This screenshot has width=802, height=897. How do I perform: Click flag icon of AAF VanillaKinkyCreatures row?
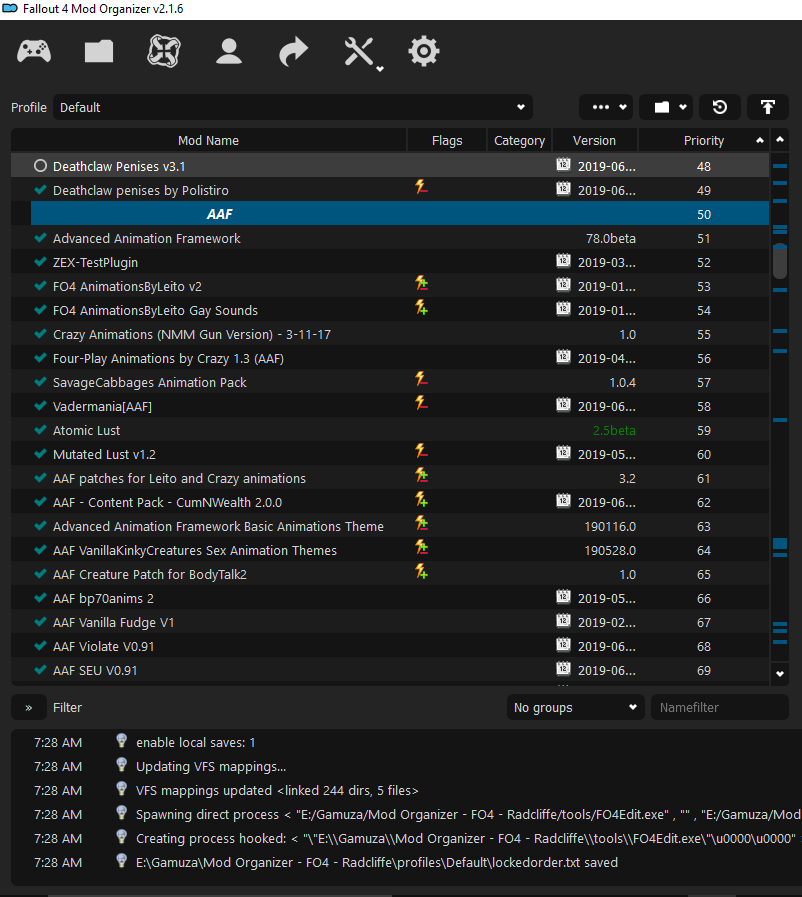(x=422, y=547)
